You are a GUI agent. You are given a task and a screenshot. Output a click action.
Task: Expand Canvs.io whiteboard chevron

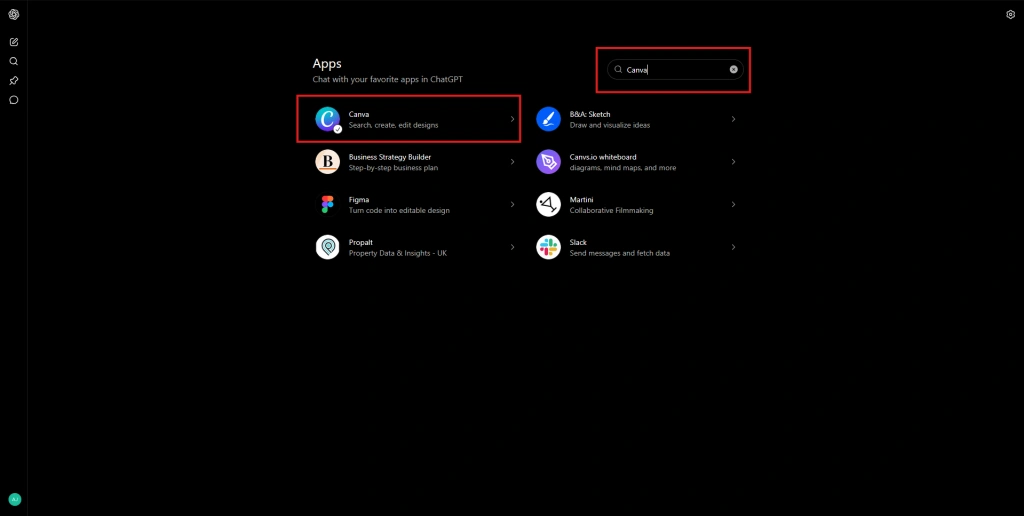click(733, 162)
